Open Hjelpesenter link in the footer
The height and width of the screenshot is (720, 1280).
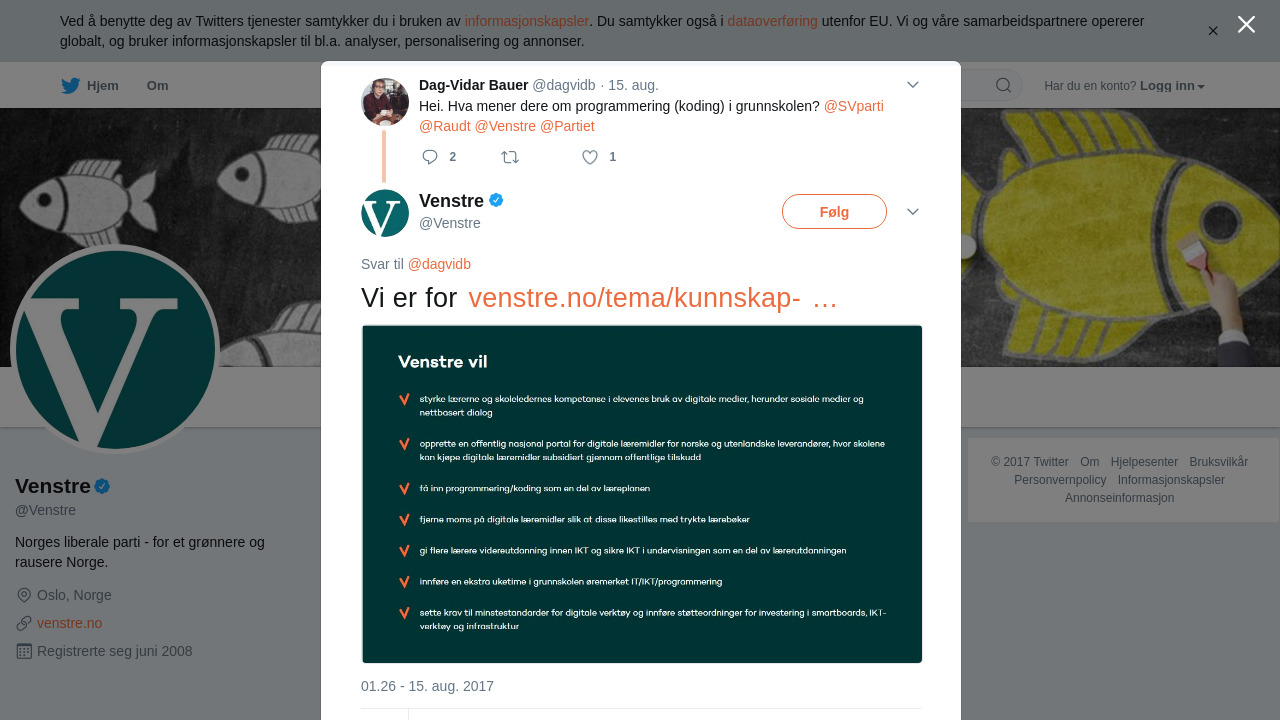coord(1144,462)
